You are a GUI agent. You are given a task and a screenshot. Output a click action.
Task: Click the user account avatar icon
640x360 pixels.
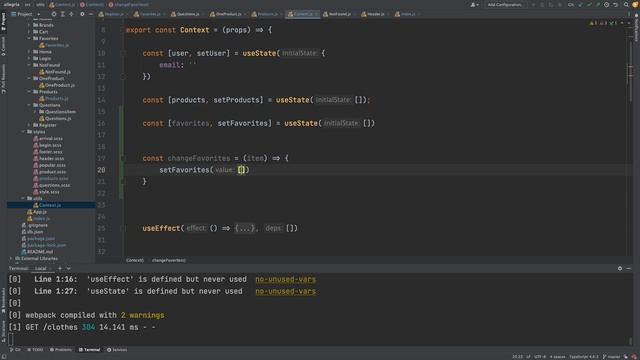[635, 5]
